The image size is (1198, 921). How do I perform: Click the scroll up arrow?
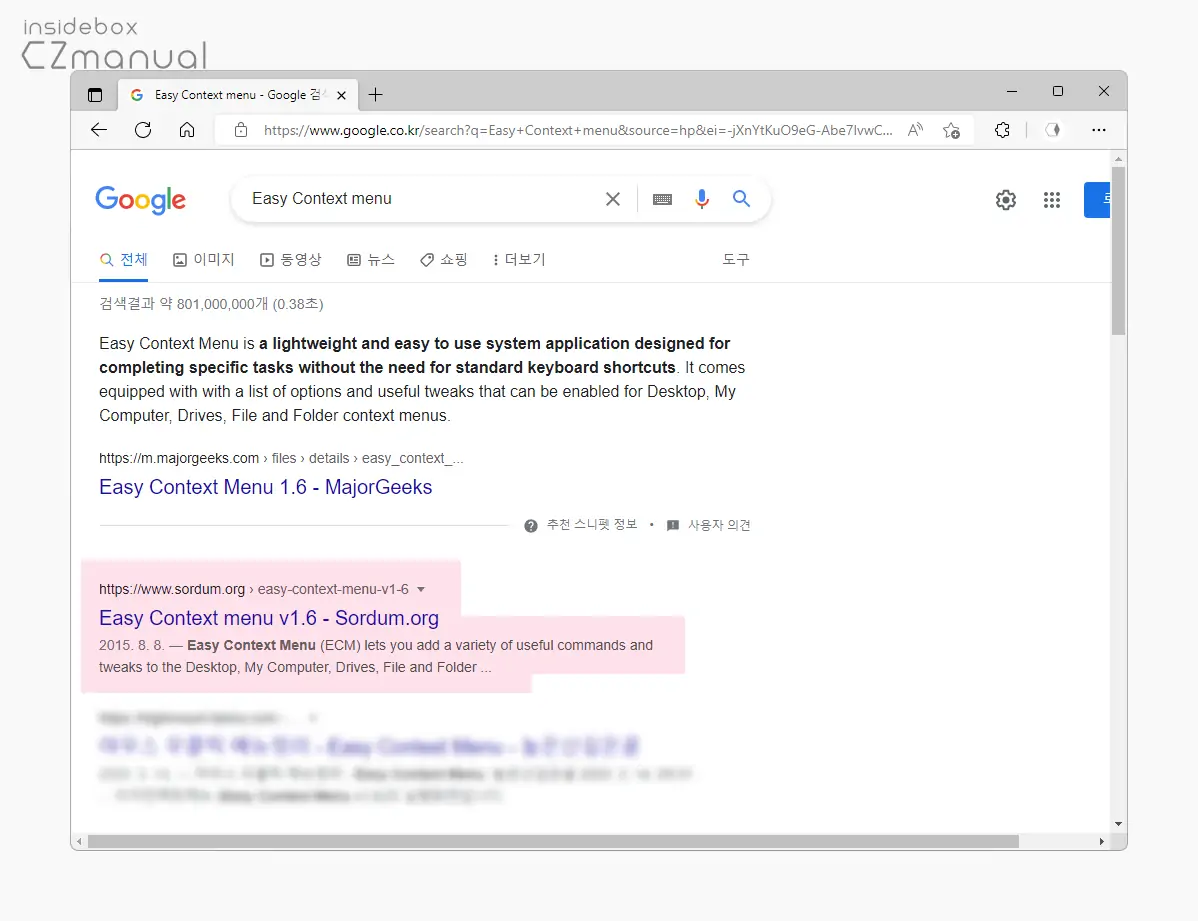click(x=1119, y=159)
